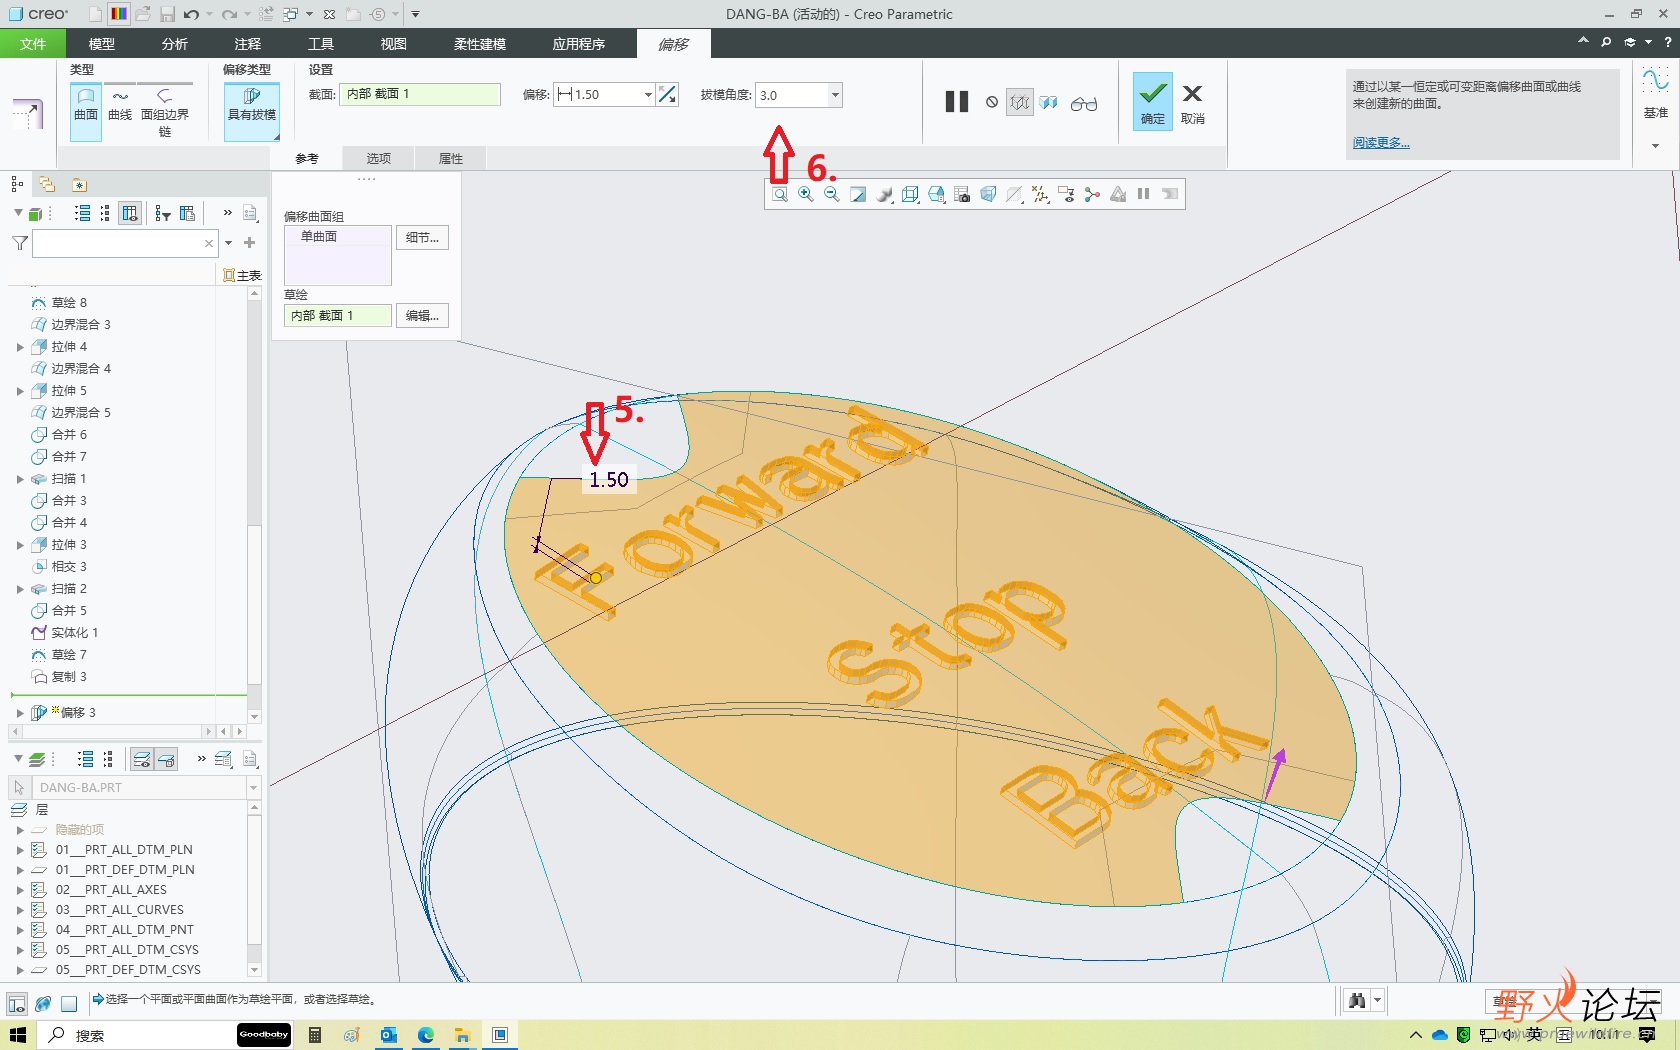Open the 属性 properties tab

(x=451, y=158)
